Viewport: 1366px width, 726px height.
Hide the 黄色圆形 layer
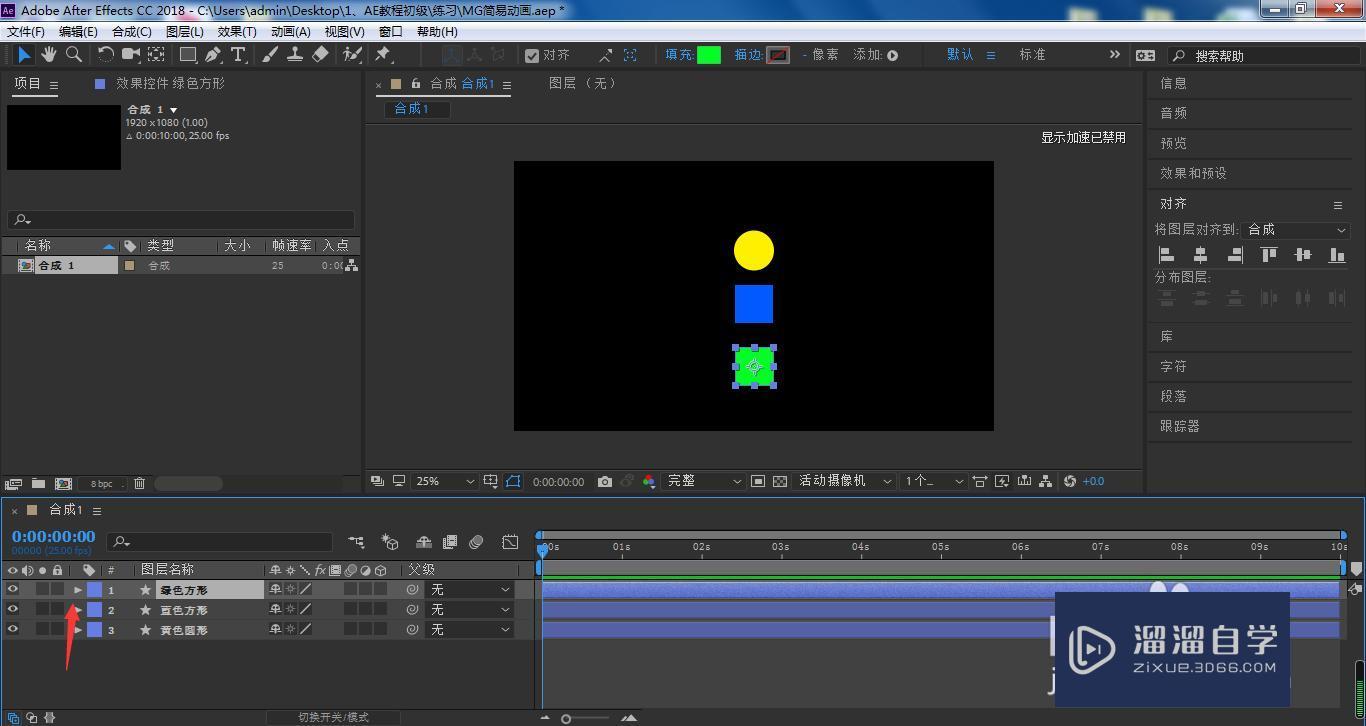[x=13, y=630]
